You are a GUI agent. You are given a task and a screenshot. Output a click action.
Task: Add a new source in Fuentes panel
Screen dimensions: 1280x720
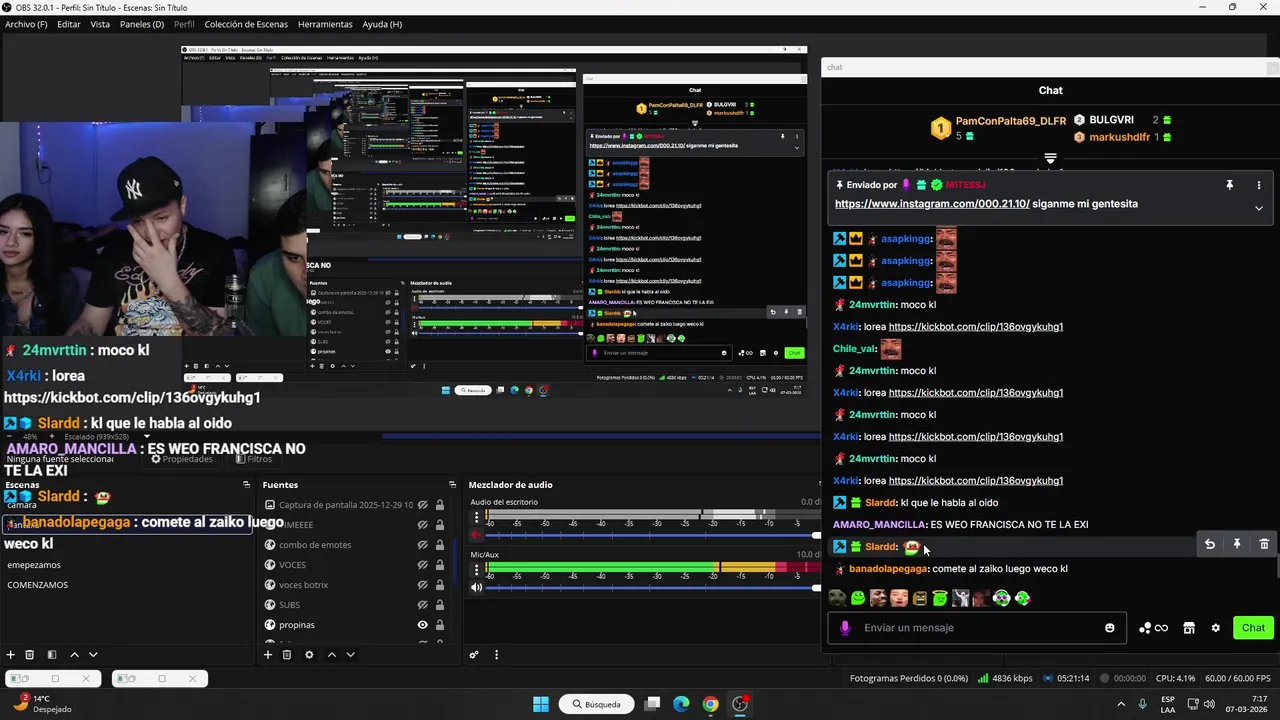(x=267, y=655)
